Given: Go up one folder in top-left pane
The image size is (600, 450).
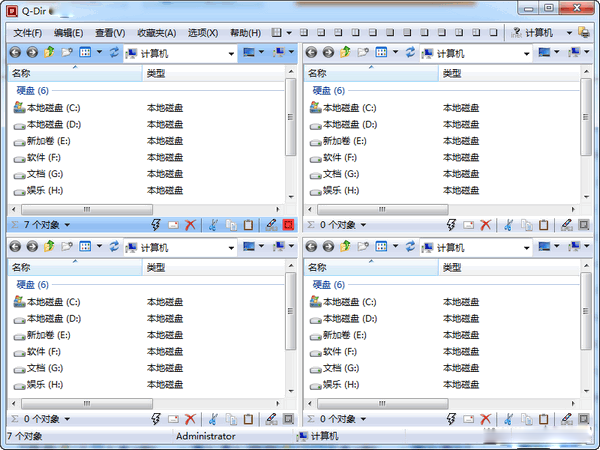Looking at the screenshot, I should [49, 52].
